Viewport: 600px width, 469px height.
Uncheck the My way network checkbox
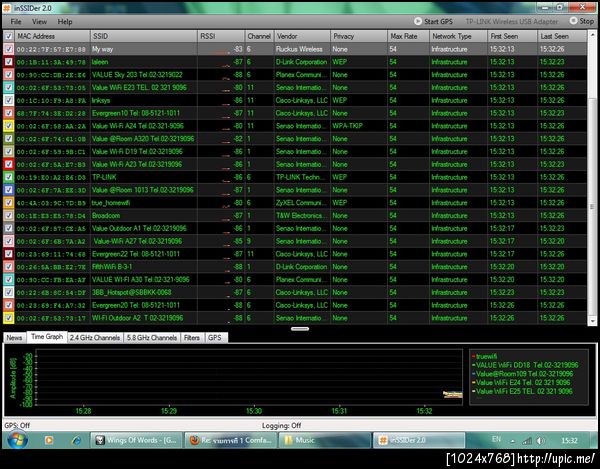click(x=8, y=49)
